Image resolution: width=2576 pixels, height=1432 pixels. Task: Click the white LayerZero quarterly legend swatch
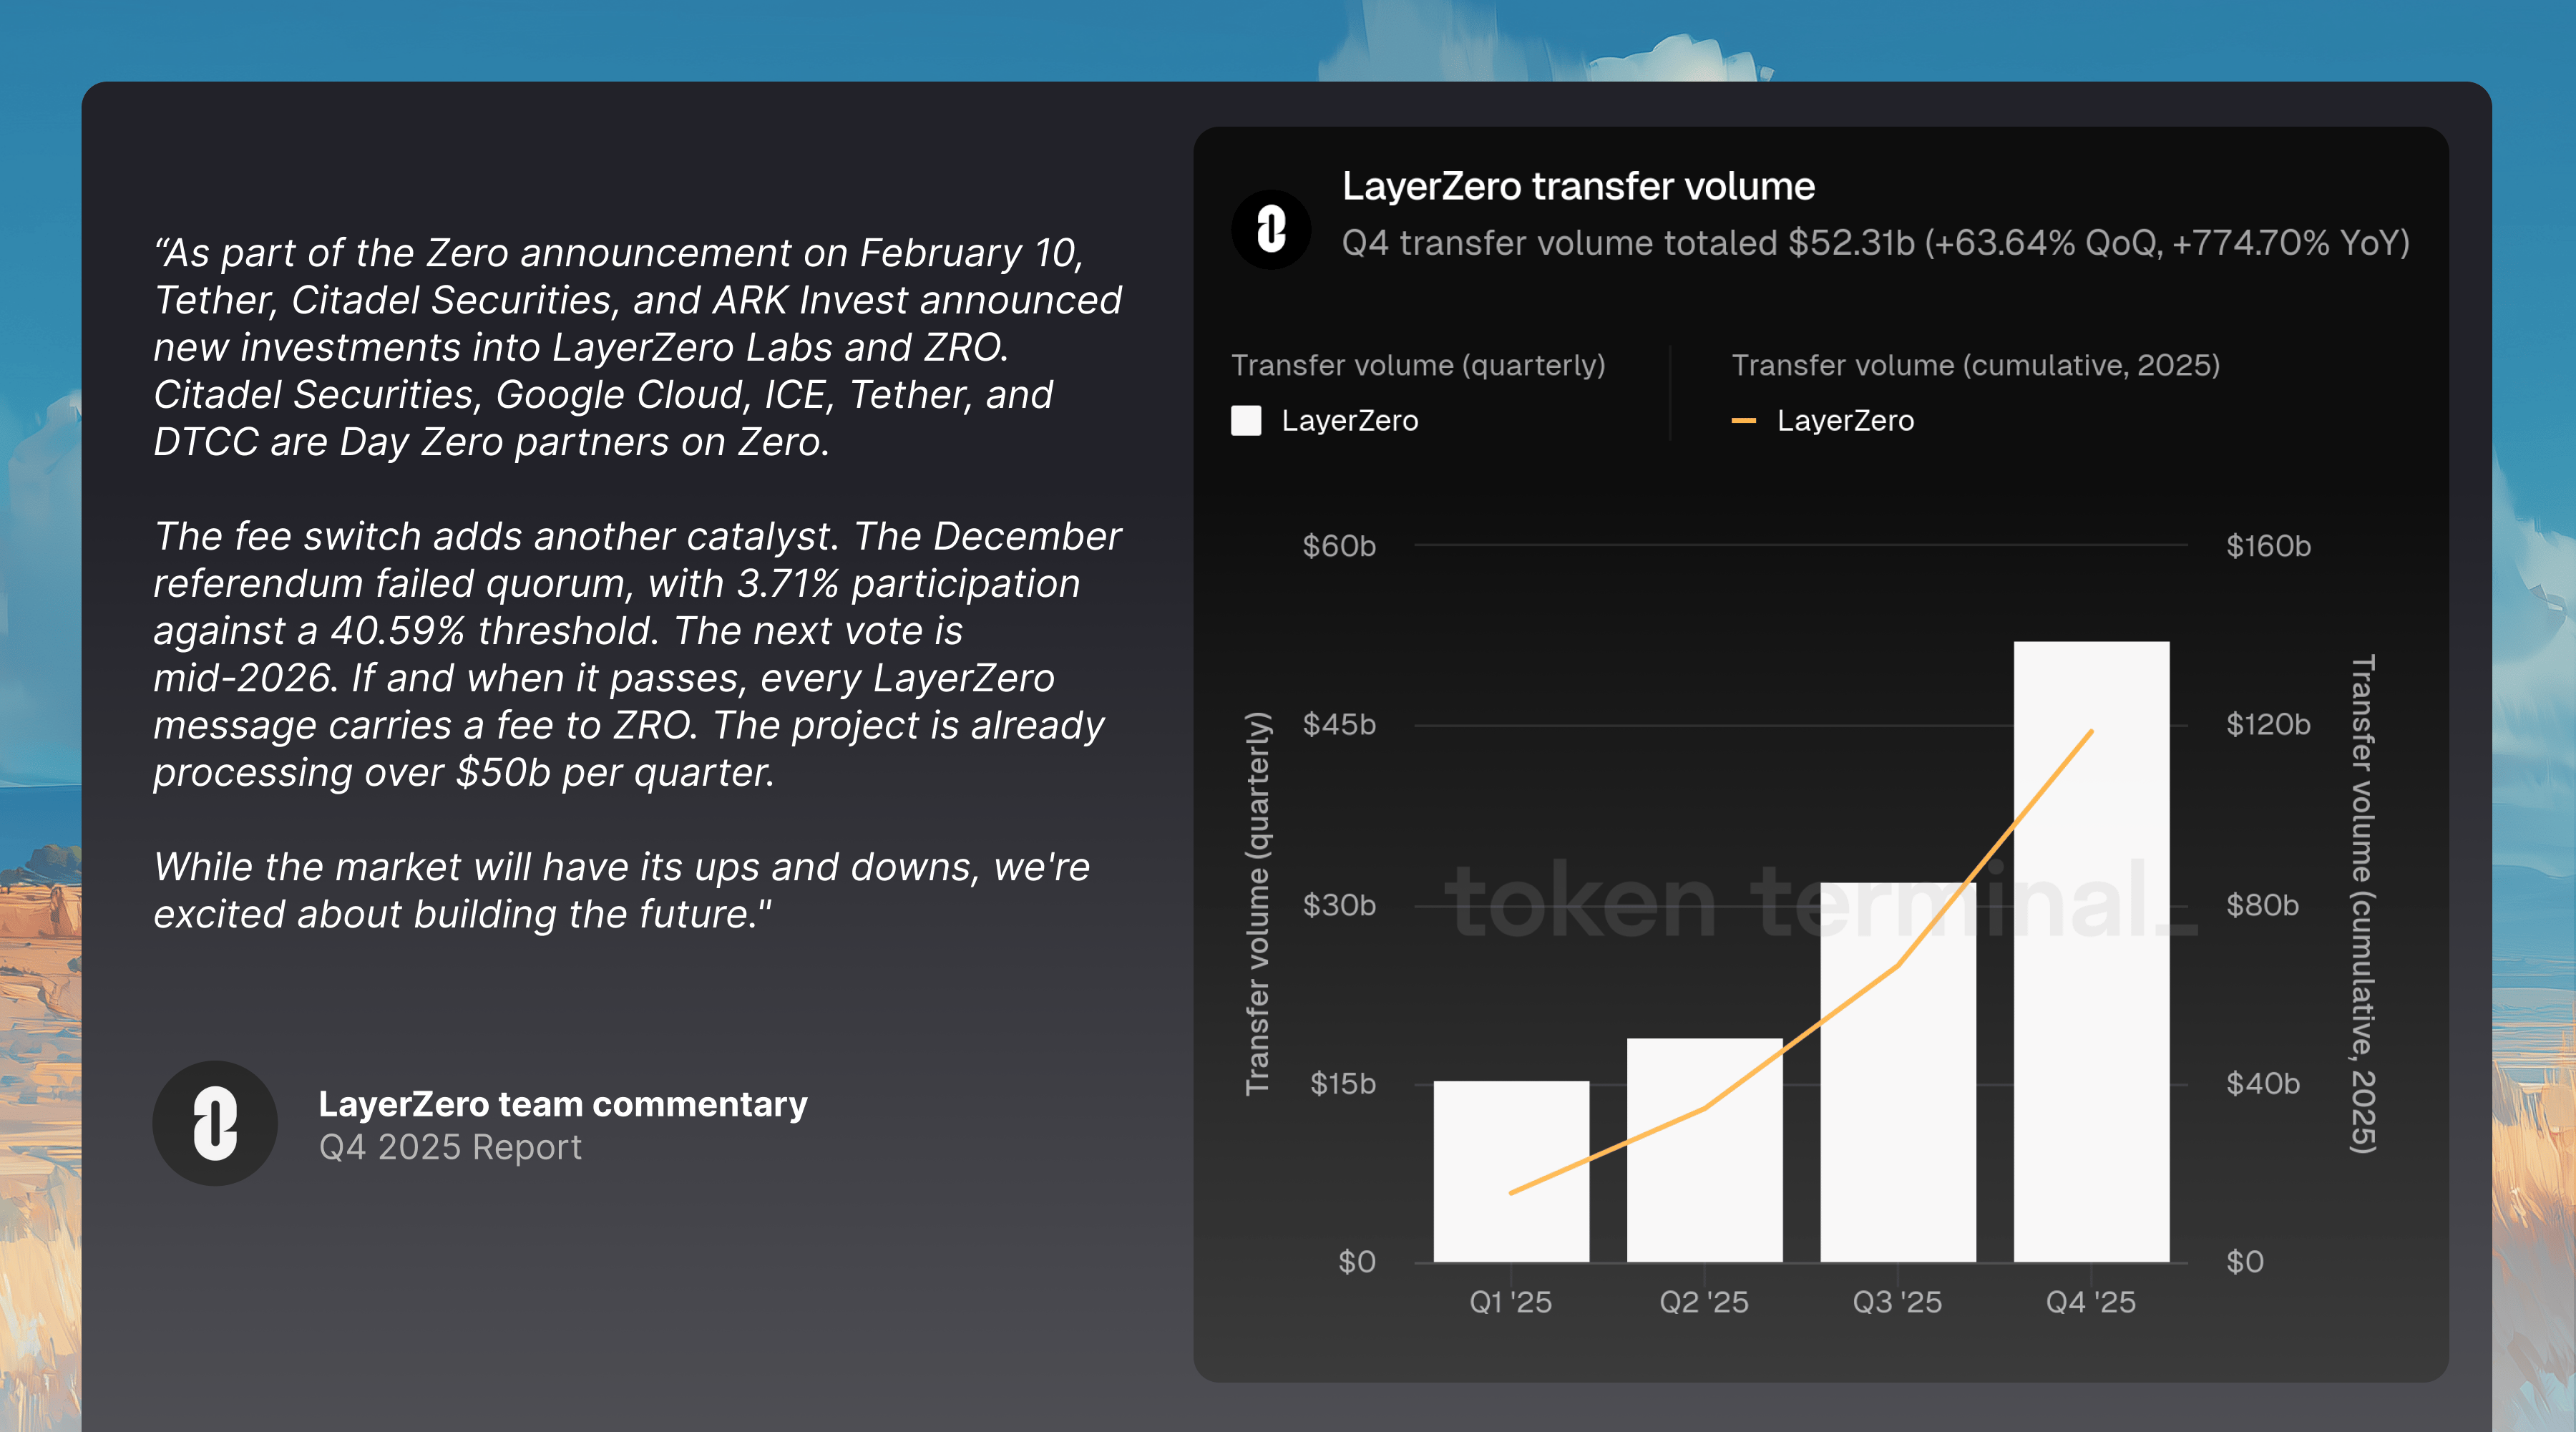(x=1246, y=420)
